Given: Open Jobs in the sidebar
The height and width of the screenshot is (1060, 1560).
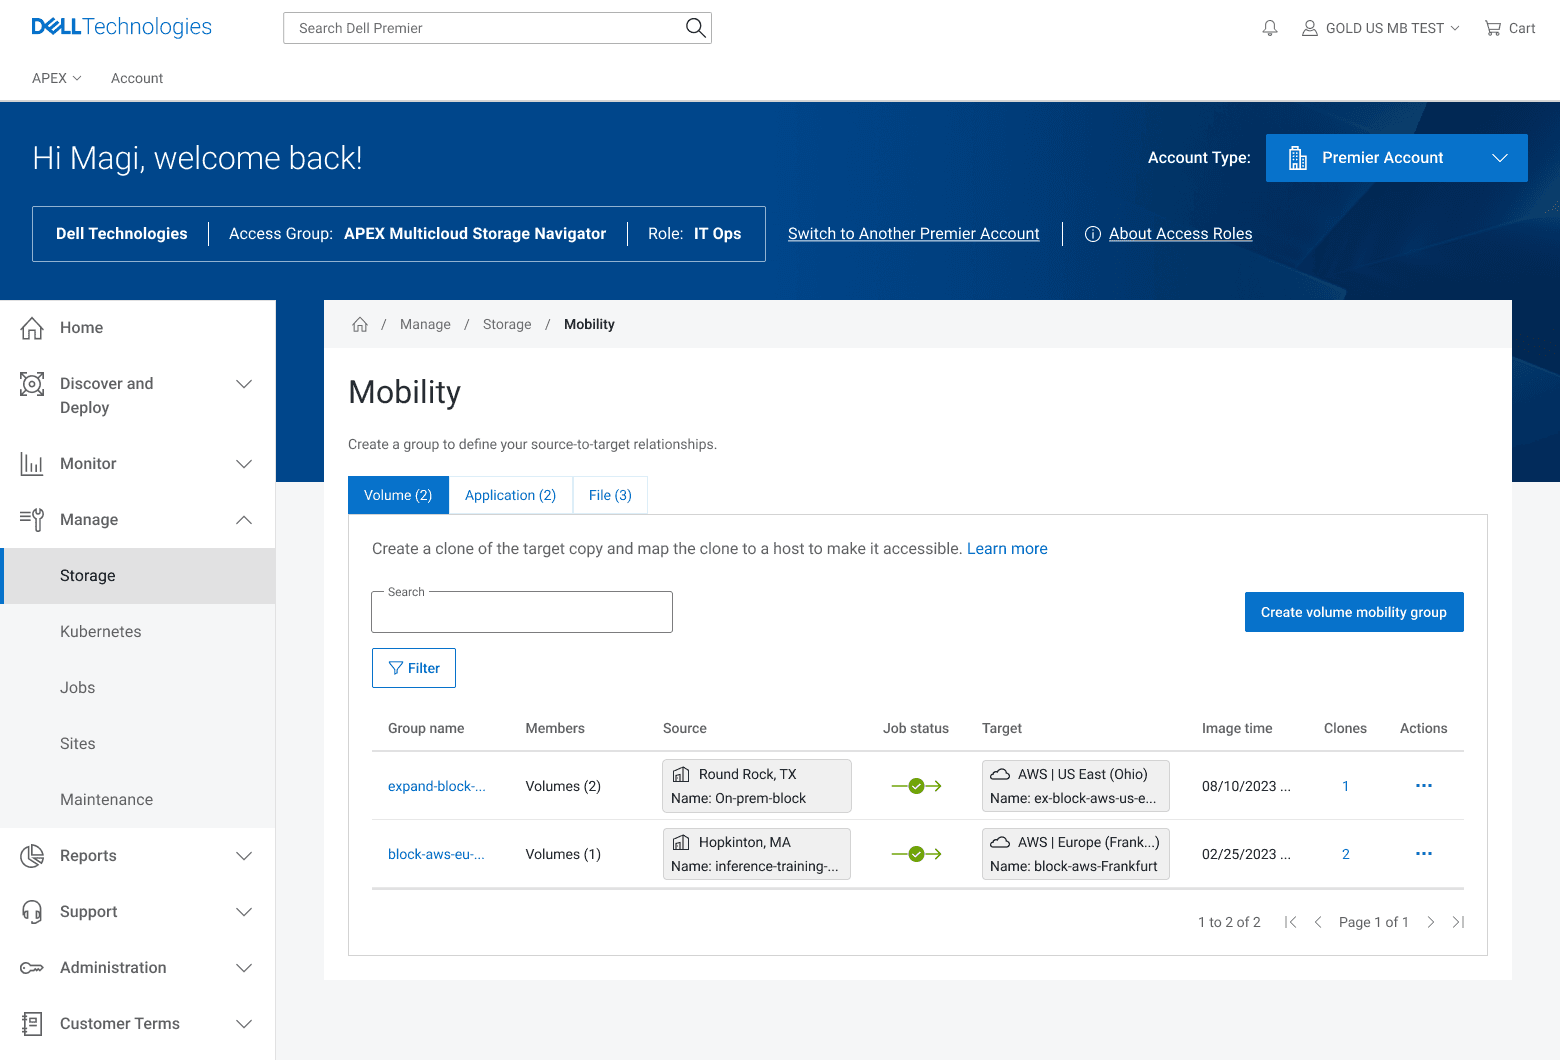Looking at the screenshot, I should point(138,688).
